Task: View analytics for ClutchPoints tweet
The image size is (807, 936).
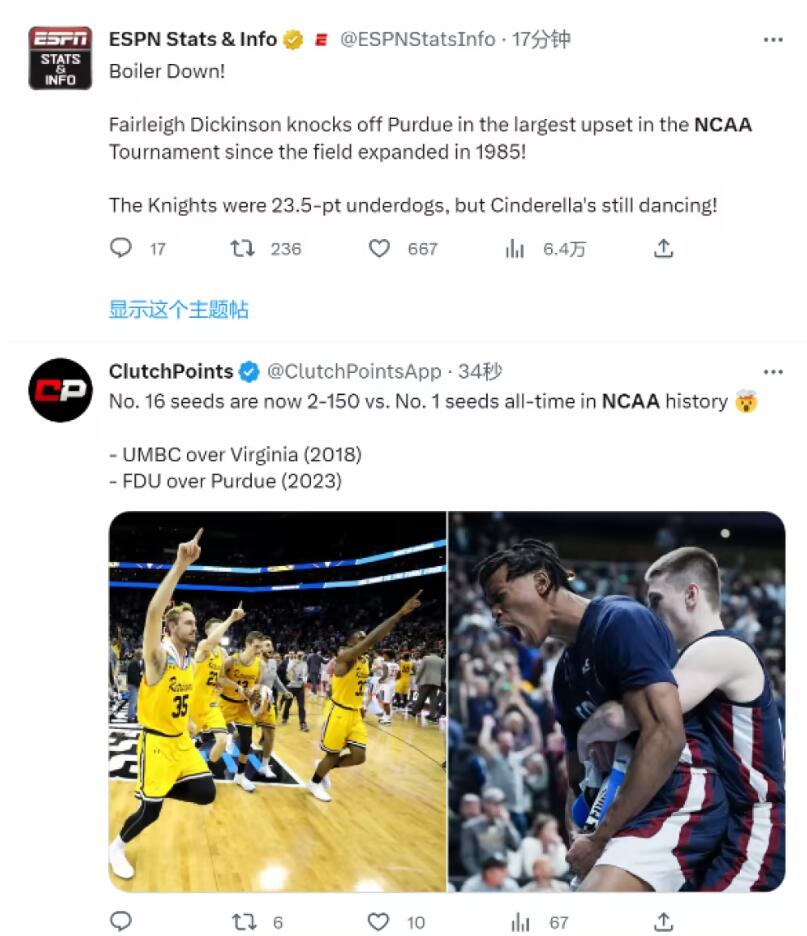Action: tap(521, 921)
